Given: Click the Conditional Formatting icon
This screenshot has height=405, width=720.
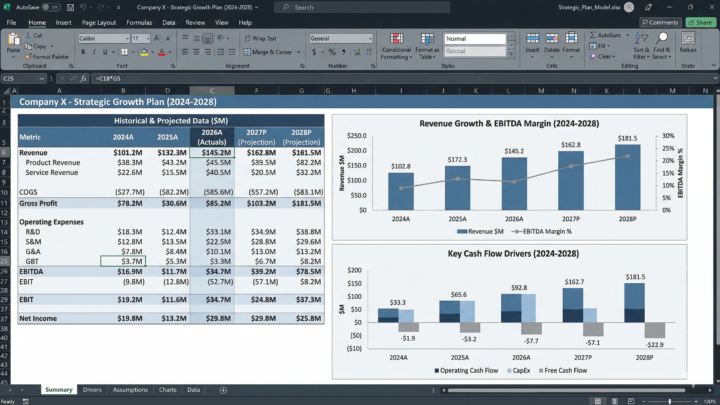Looking at the screenshot, I should tap(396, 39).
